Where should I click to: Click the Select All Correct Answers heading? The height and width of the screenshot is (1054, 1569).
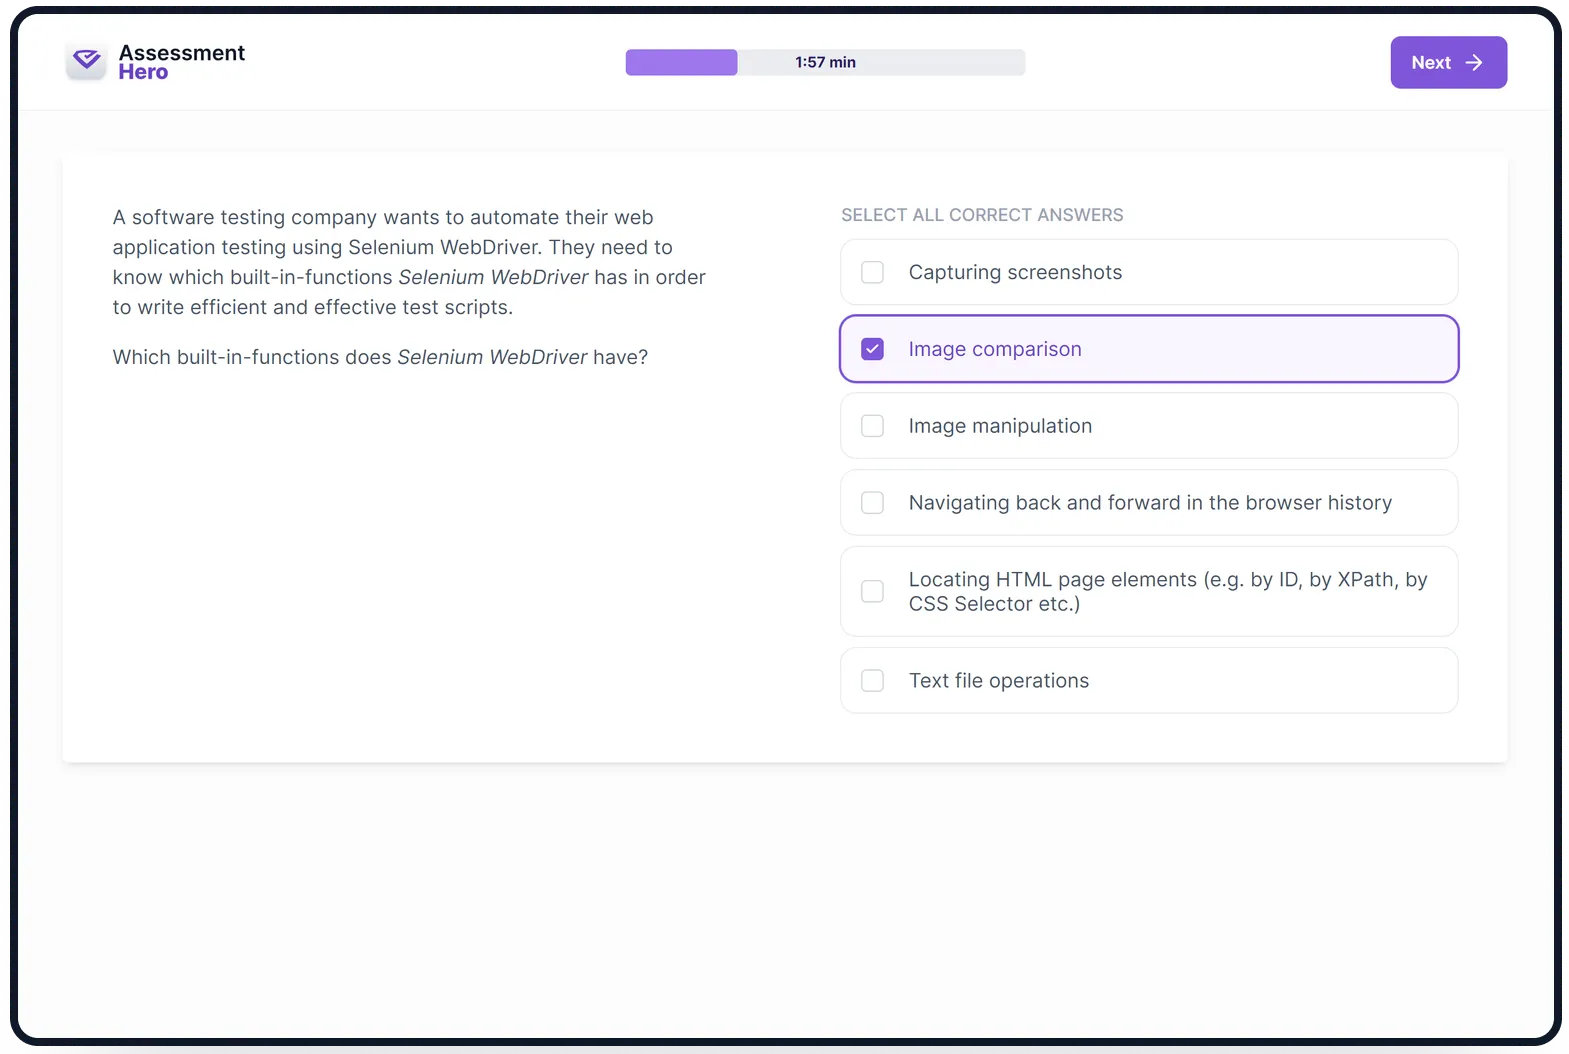982,215
